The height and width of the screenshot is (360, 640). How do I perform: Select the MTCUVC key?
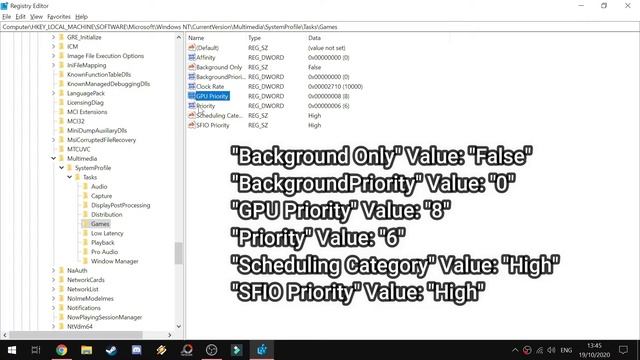click(x=79, y=149)
